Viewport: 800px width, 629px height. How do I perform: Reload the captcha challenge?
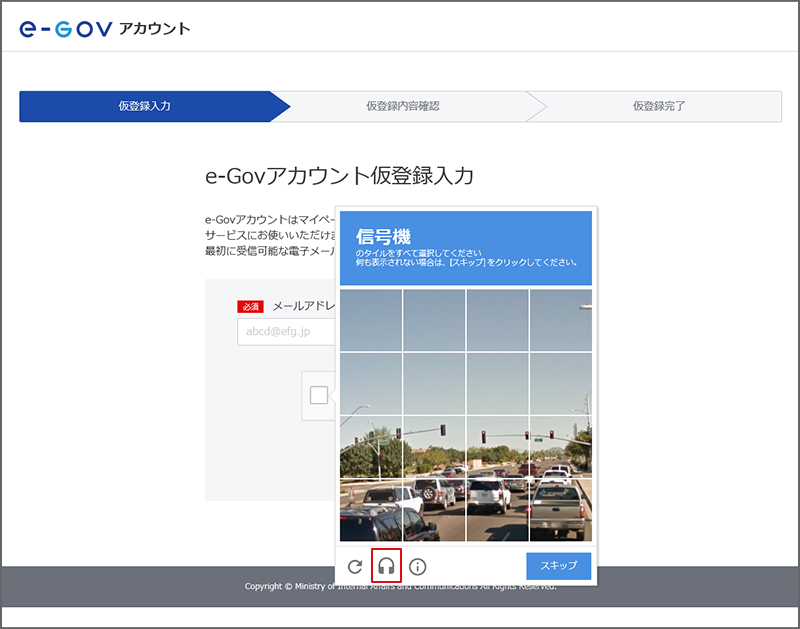pos(355,566)
